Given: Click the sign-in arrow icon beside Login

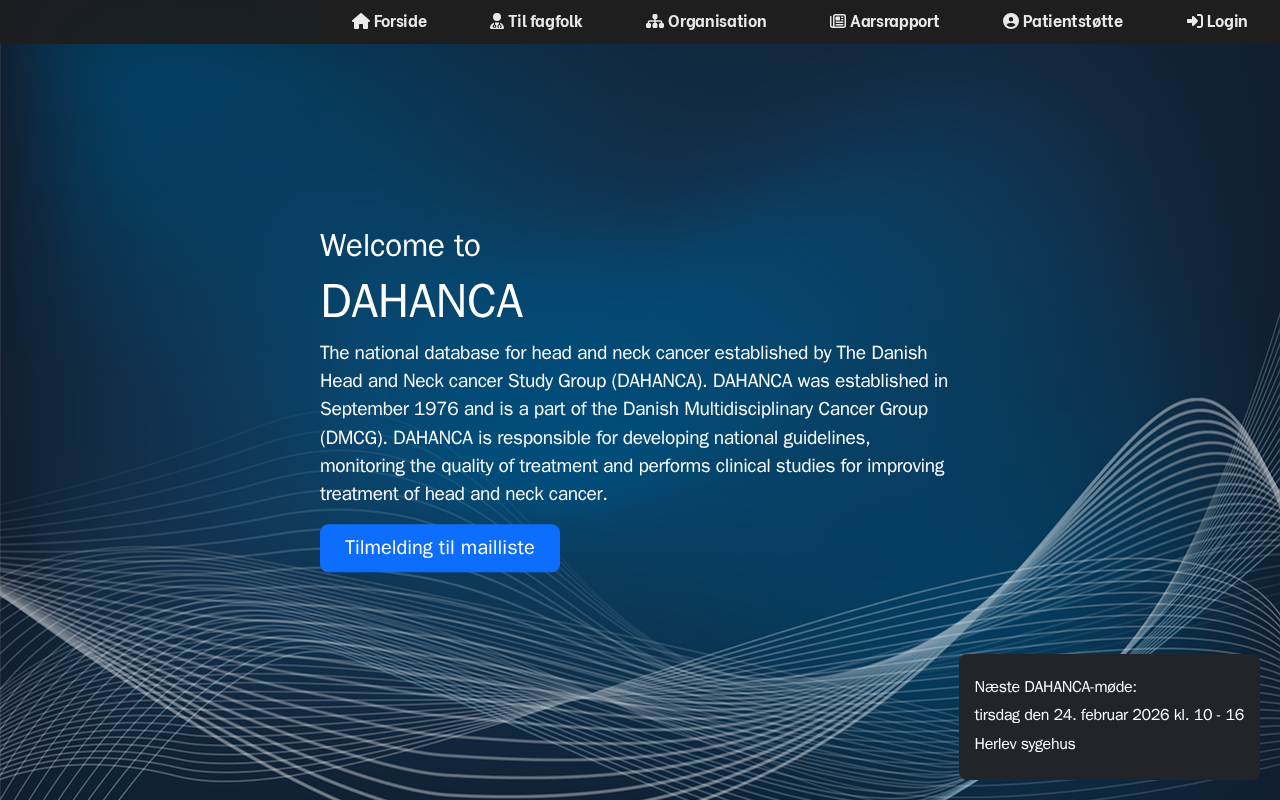Looking at the screenshot, I should point(1195,22).
